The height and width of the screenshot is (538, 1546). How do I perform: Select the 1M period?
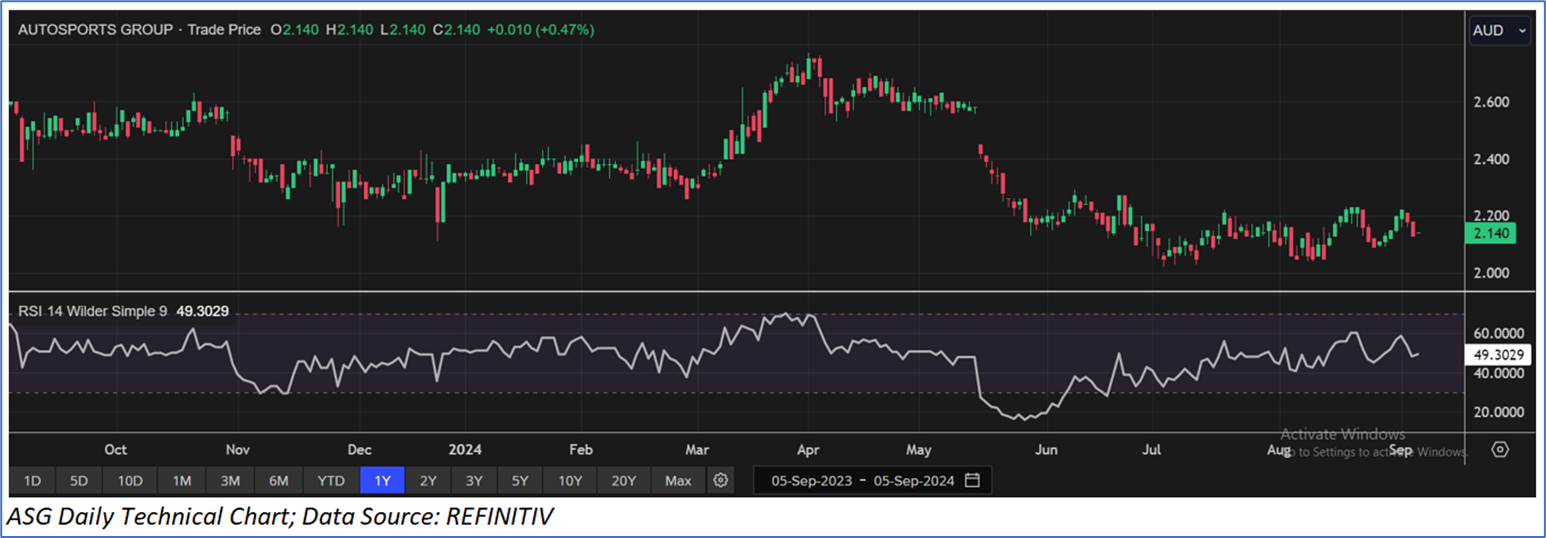pyautogui.click(x=181, y=481)
